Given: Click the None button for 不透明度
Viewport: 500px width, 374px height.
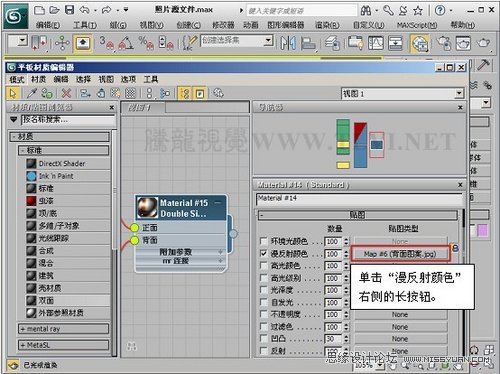Looking at the screenshot, I should [x=400, y=314].
